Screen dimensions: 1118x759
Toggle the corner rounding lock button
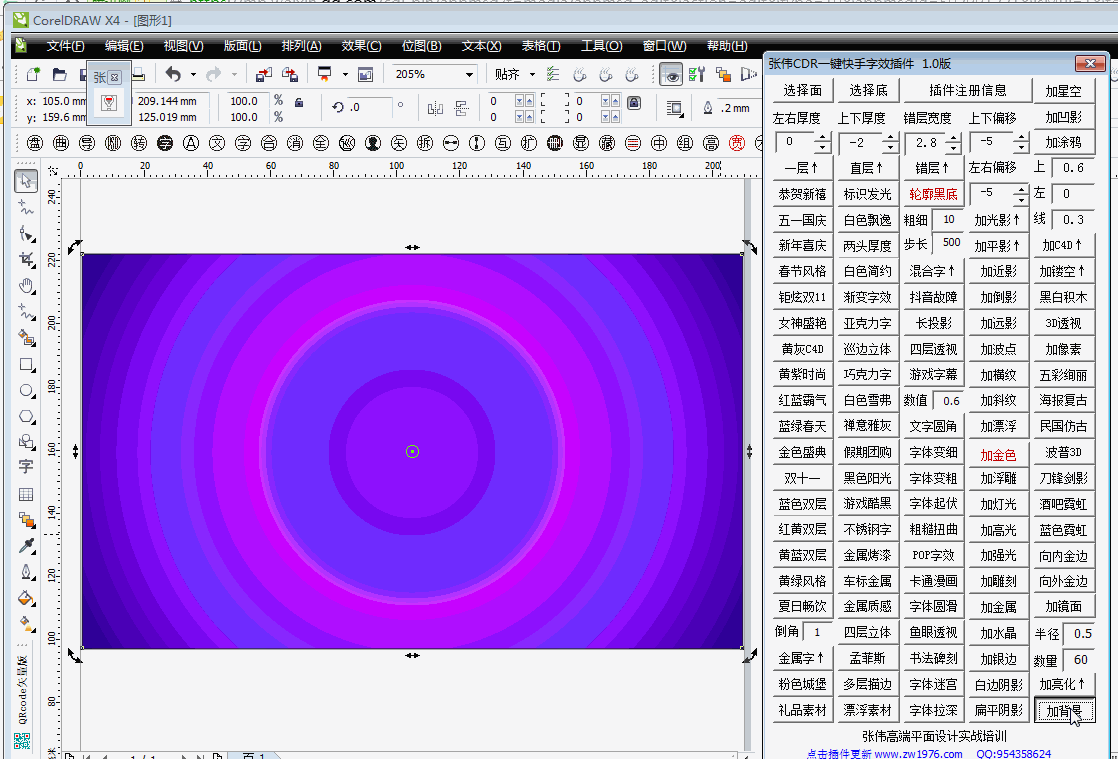pyautogui.click(x=633, y=103)
